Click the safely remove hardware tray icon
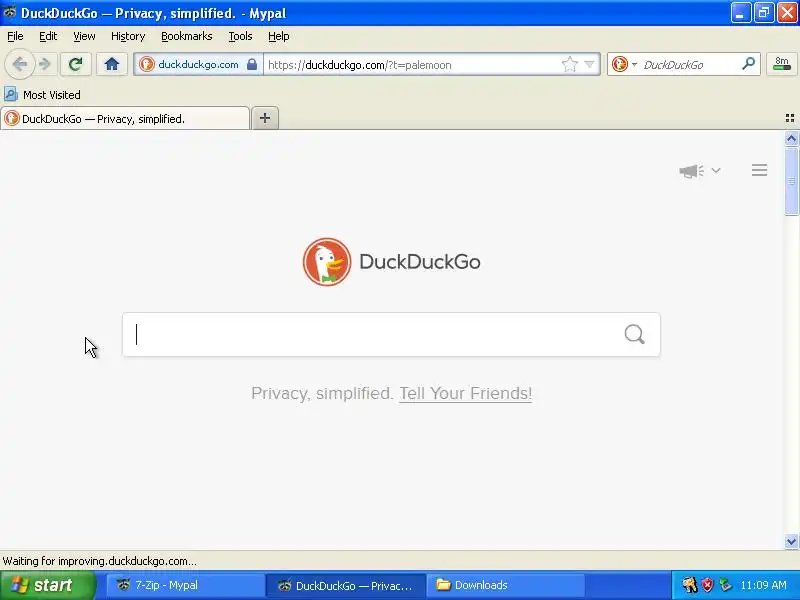Image resolution: width=800 pixels, height=600 pixels. (x=725, y=585)
